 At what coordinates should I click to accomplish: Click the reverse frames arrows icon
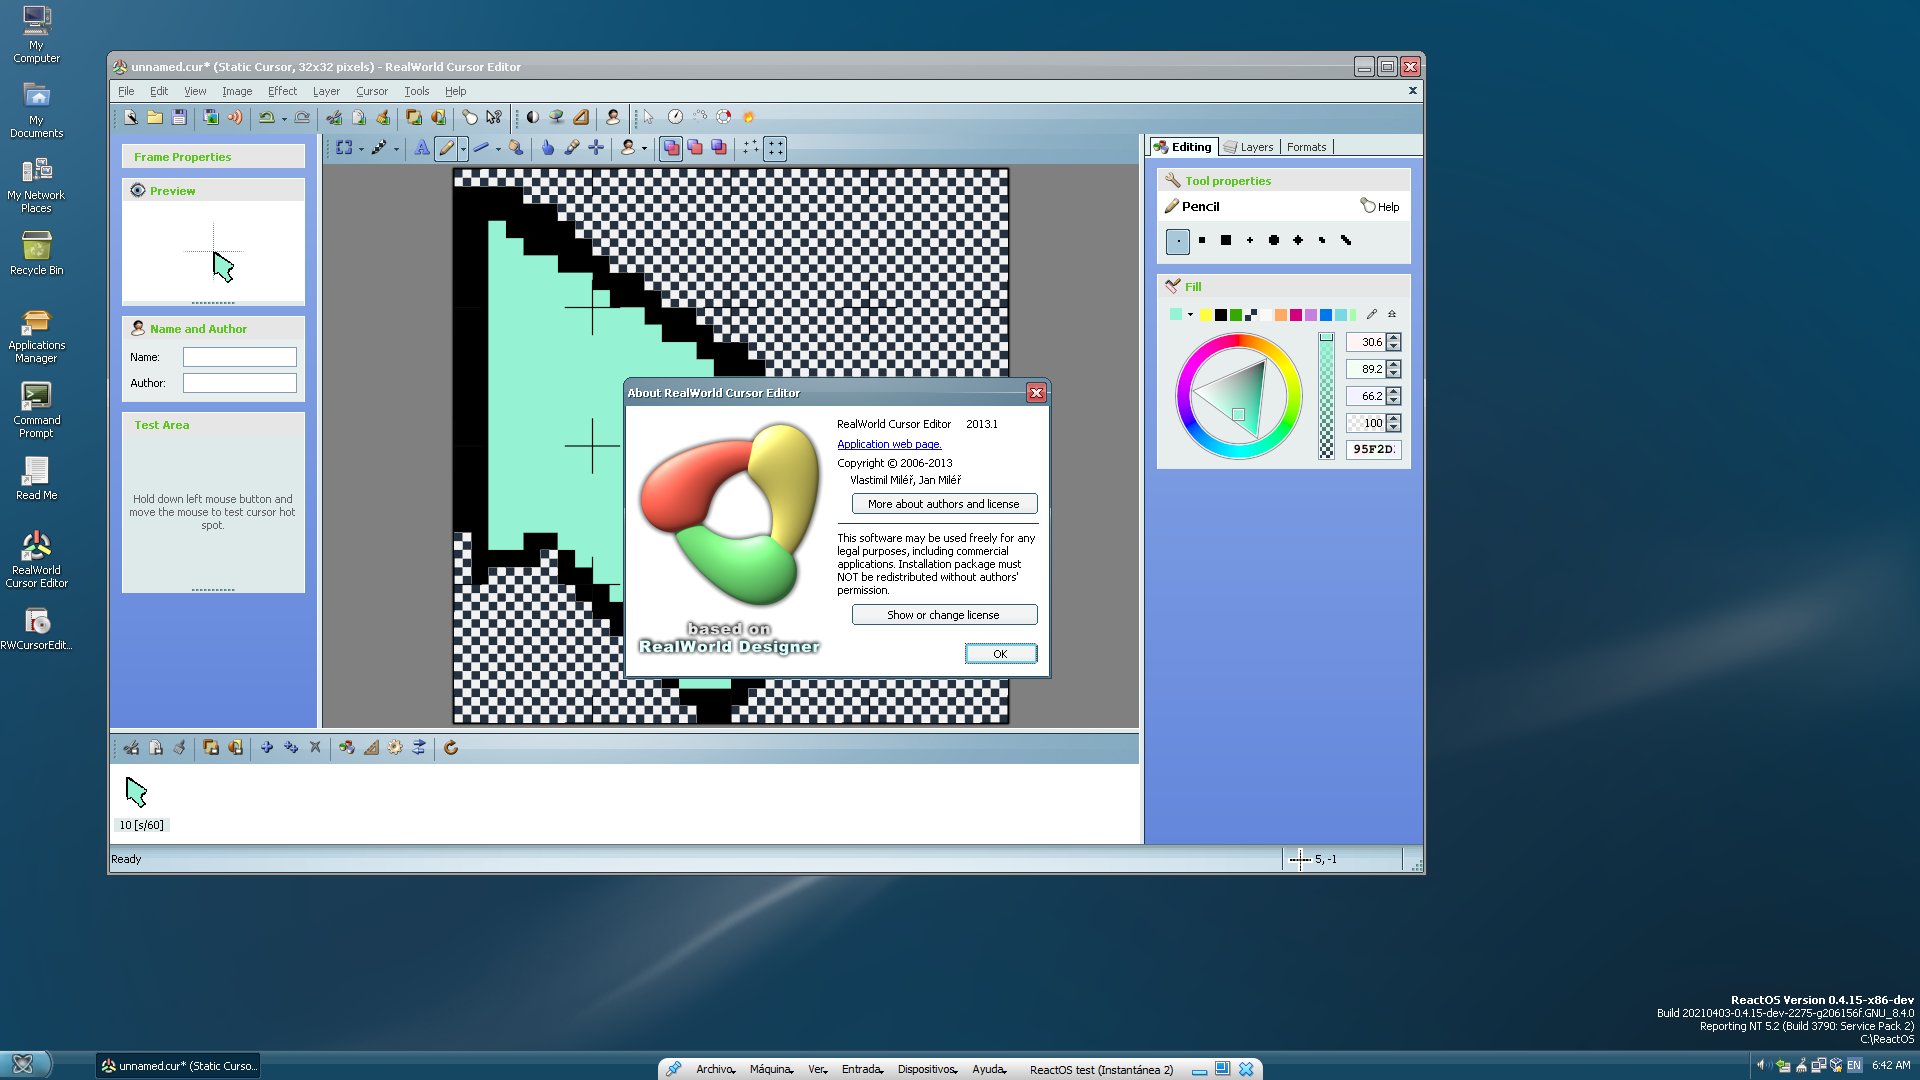(x=419, y=747)
